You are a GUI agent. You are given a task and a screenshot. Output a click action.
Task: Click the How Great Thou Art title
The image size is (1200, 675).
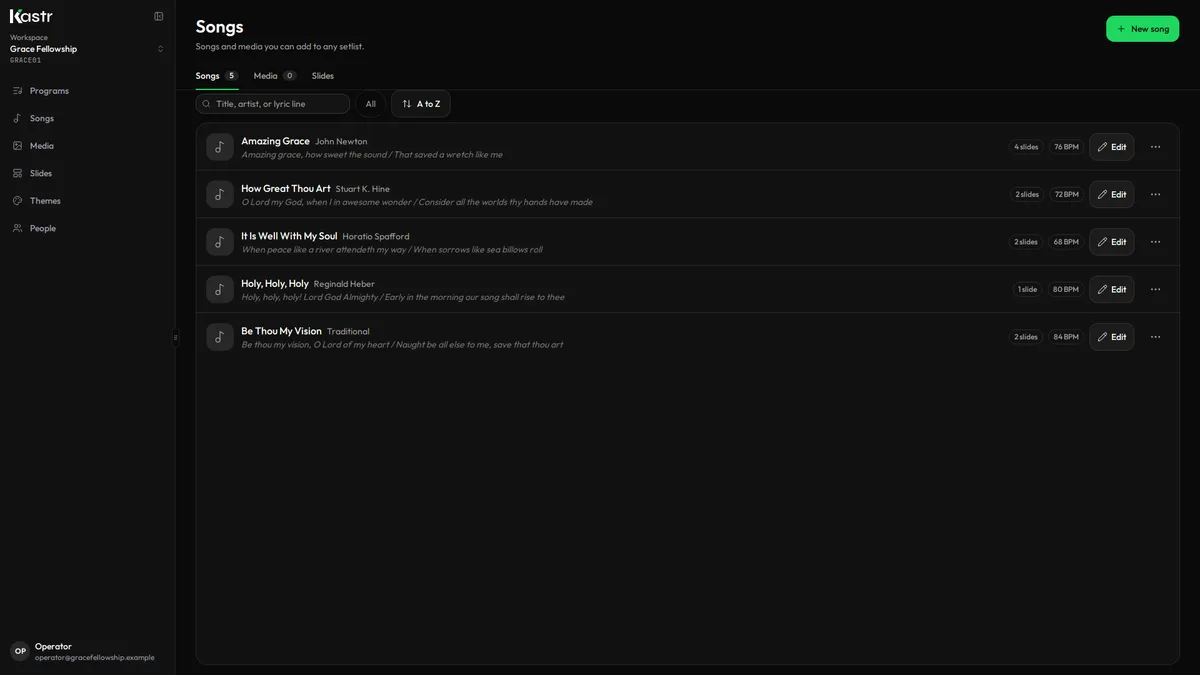click(285, 188)
